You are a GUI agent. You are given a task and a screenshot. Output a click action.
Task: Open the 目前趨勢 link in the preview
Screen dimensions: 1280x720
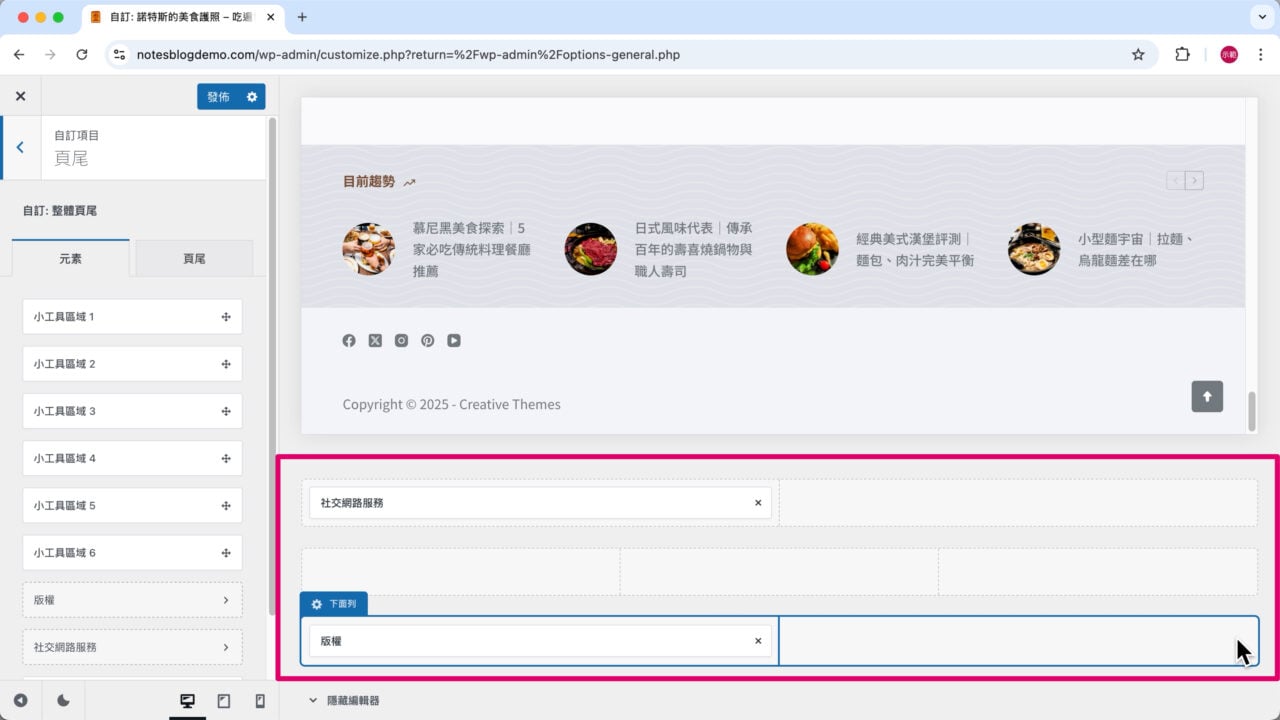tap(368, 181)
